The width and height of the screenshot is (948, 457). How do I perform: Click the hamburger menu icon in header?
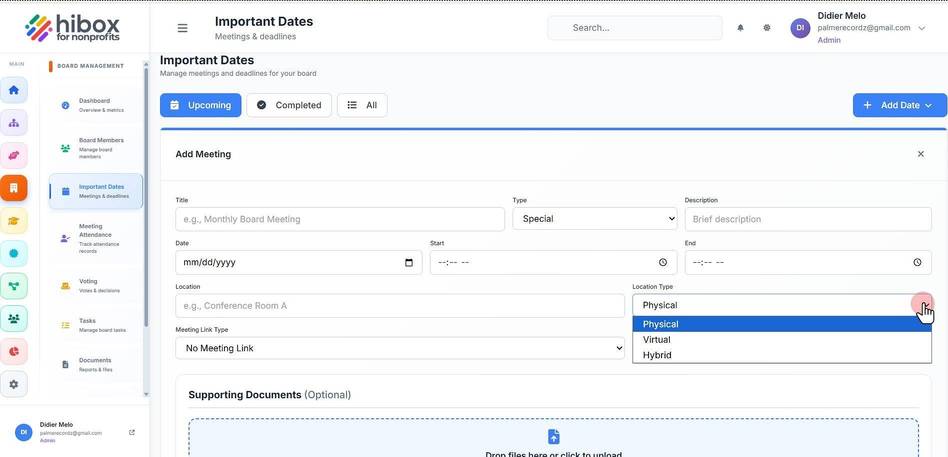click(183, 28)
